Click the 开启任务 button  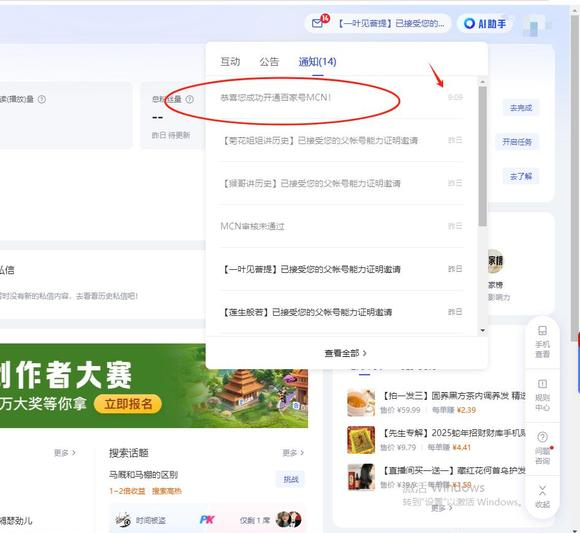pos(517,142)
